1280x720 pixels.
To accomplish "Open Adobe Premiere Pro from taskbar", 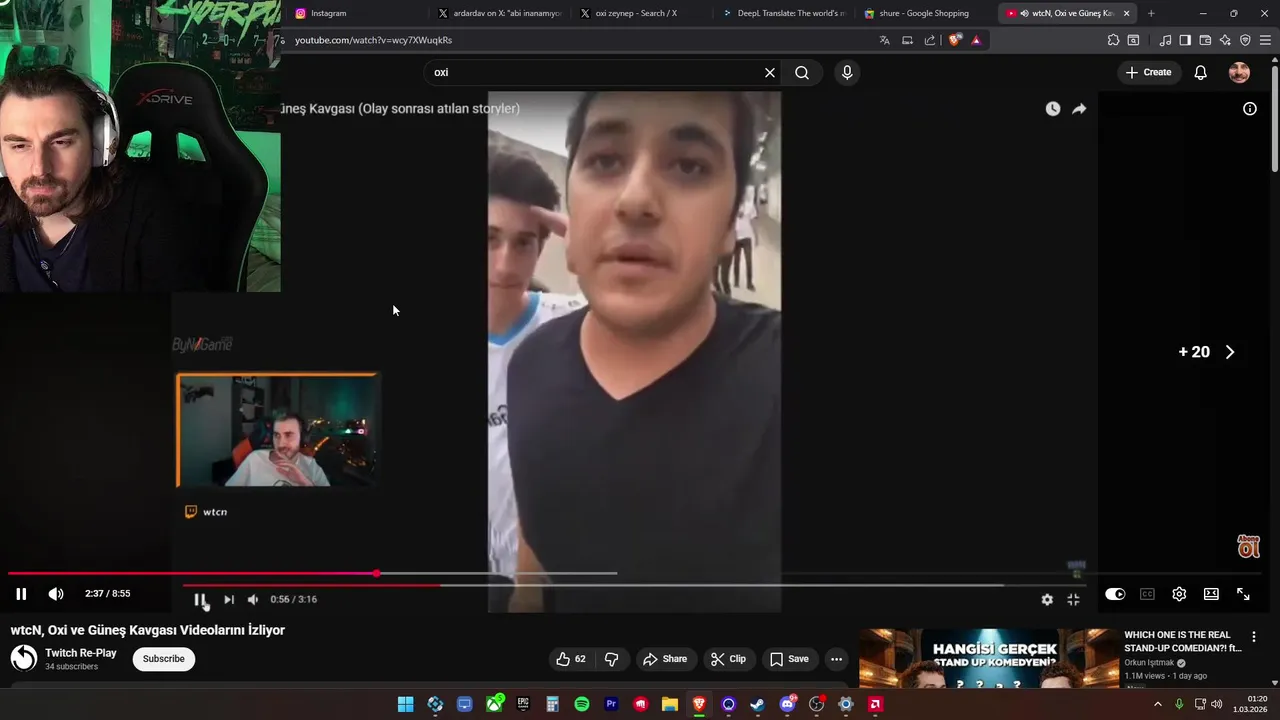I will point(611,704).
